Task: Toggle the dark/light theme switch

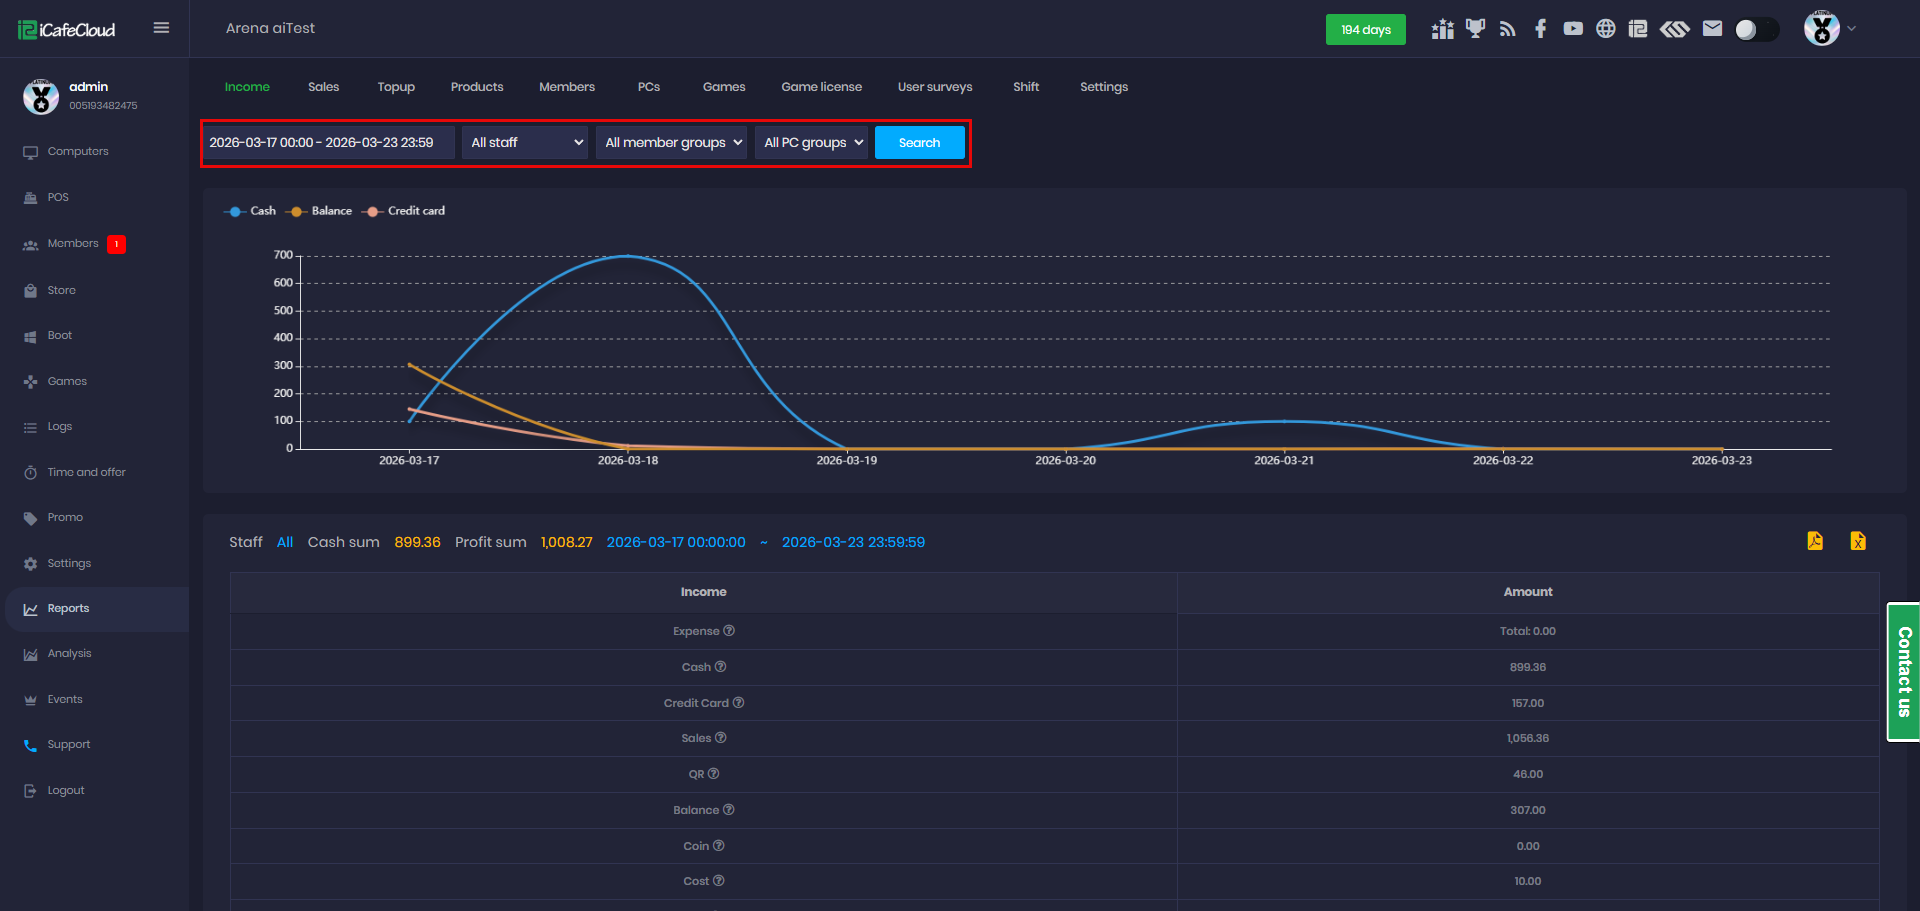Action: [x=1756, y=30]
